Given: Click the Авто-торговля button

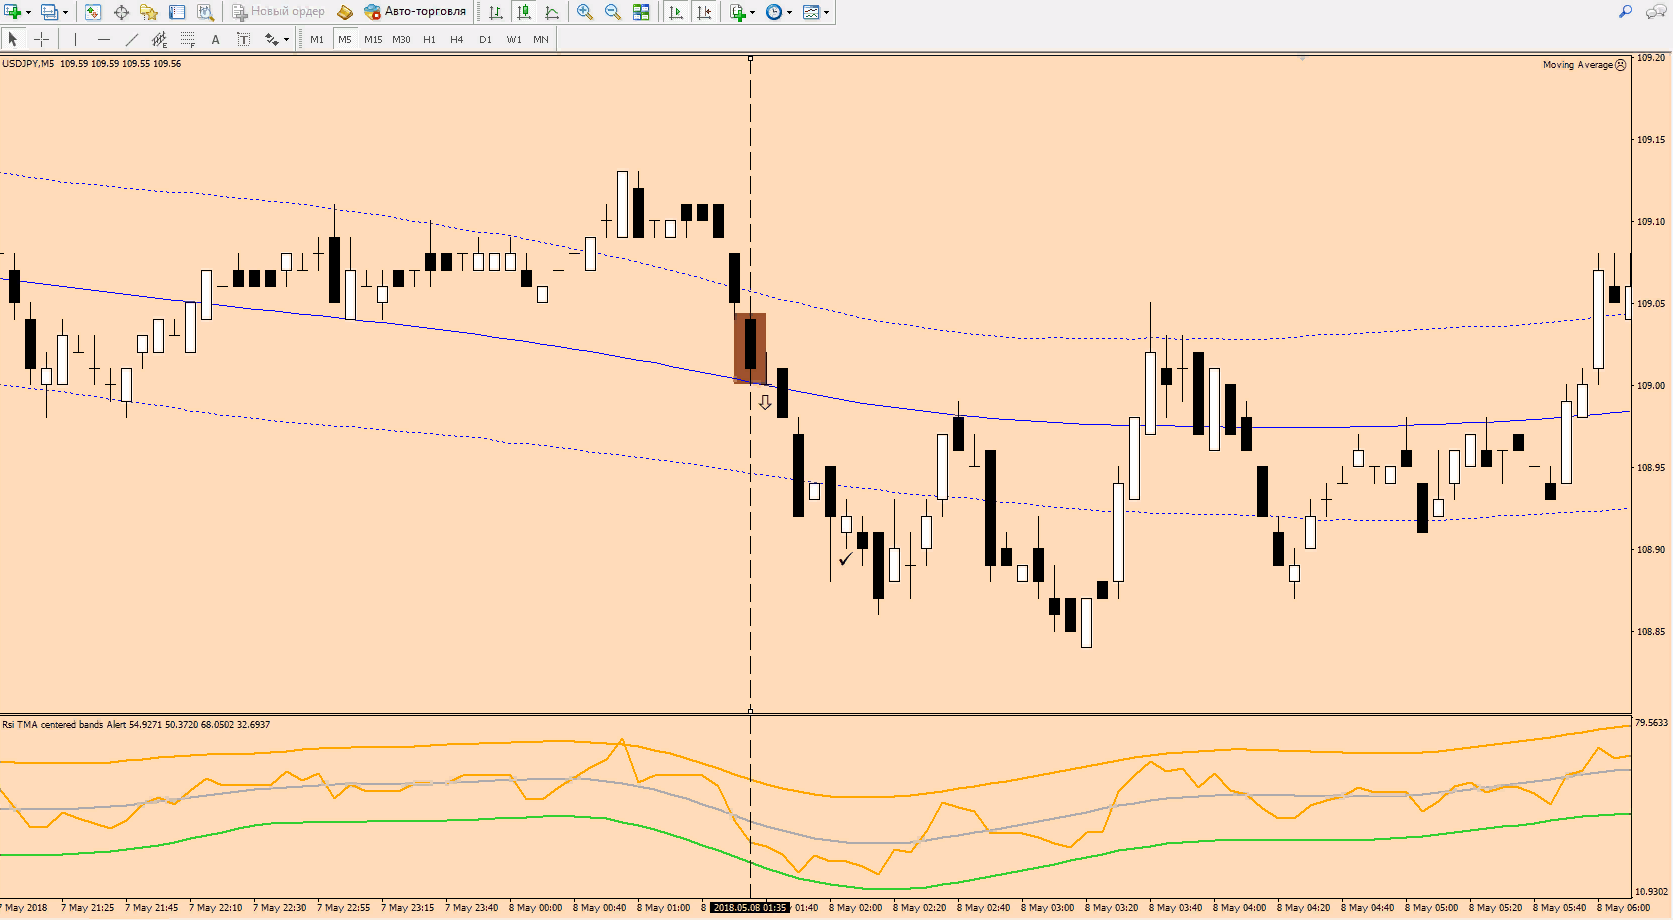Looking at the screenshot, I should click(415, 12).
